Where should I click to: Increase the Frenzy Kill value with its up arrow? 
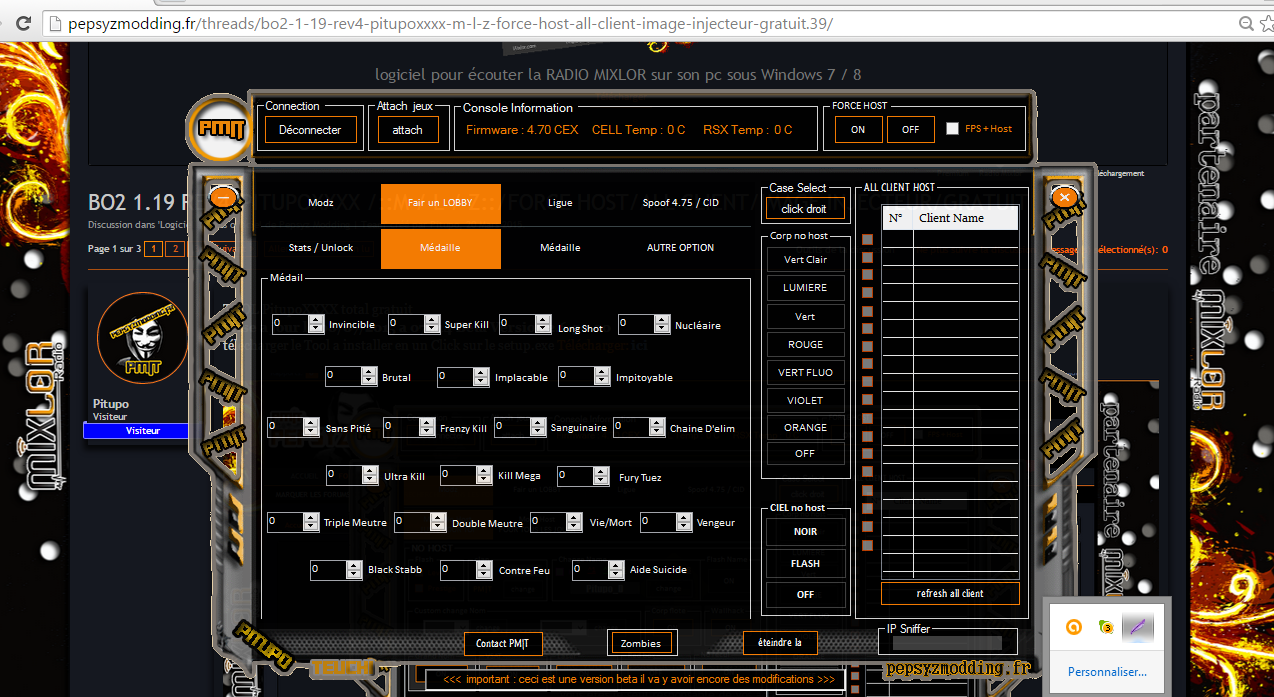click(x=427, y=423)
